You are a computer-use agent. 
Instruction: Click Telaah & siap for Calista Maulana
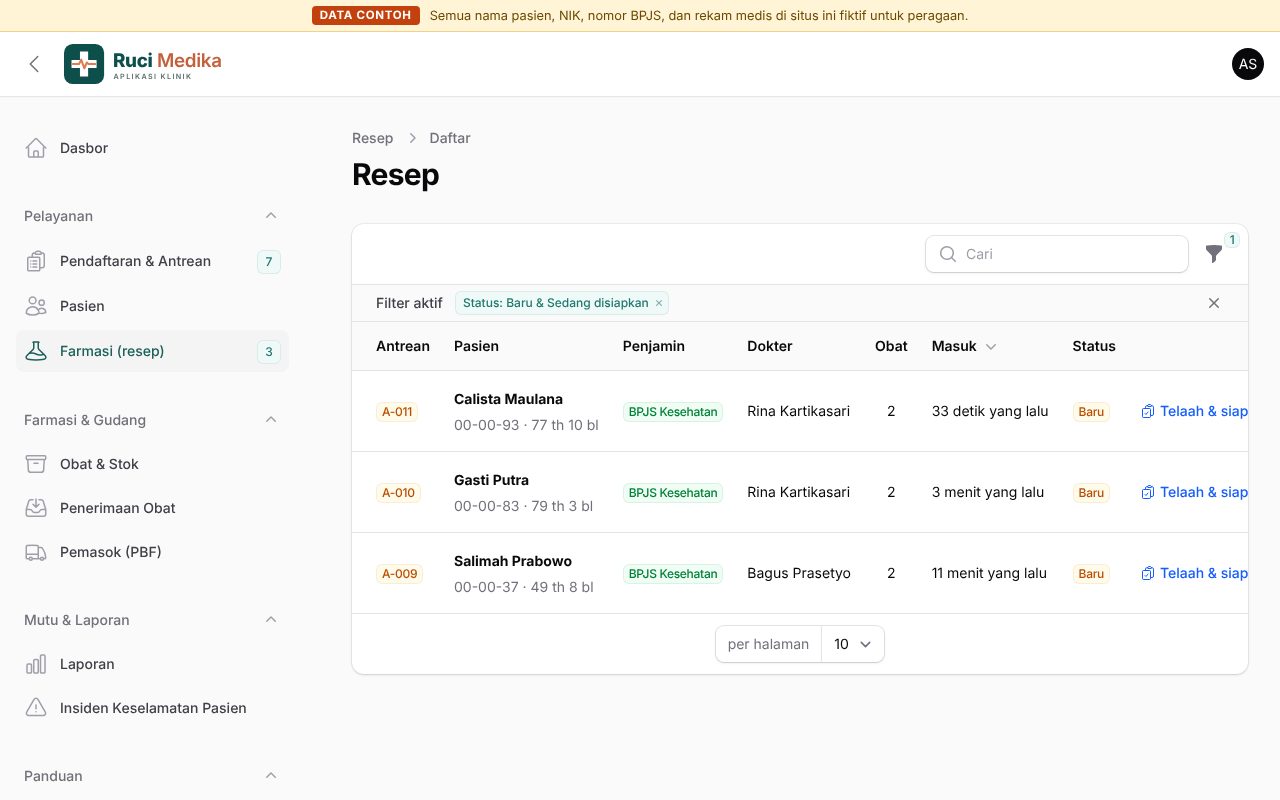tap(1194, 411)
